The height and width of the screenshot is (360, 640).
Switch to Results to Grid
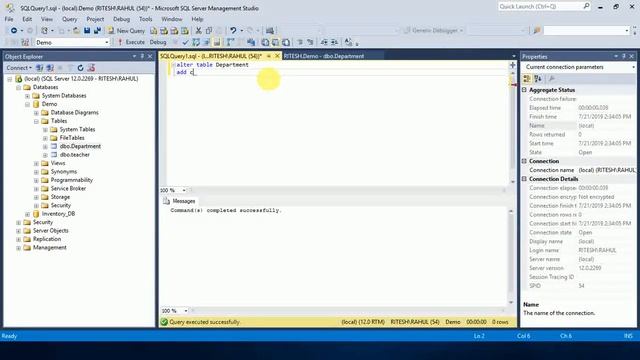click(276, 42)
